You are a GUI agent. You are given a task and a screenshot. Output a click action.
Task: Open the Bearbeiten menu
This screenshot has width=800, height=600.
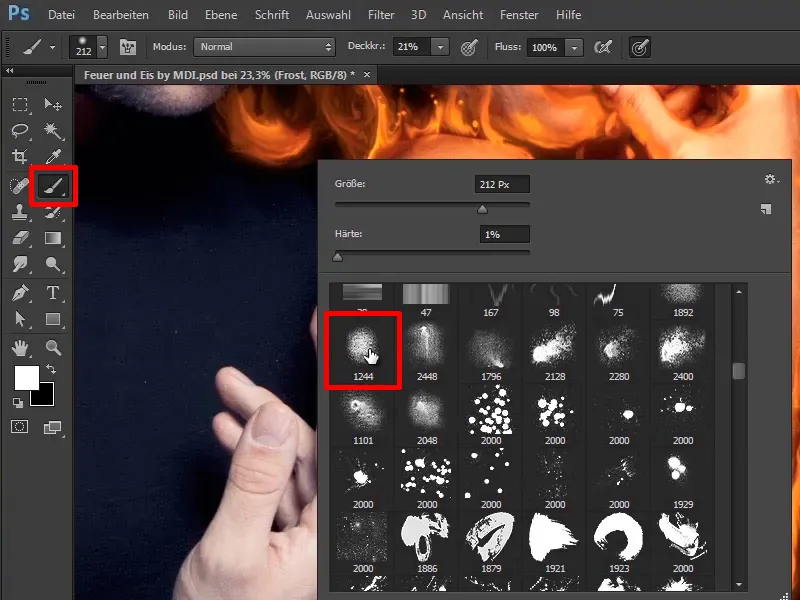click(121, 15)
